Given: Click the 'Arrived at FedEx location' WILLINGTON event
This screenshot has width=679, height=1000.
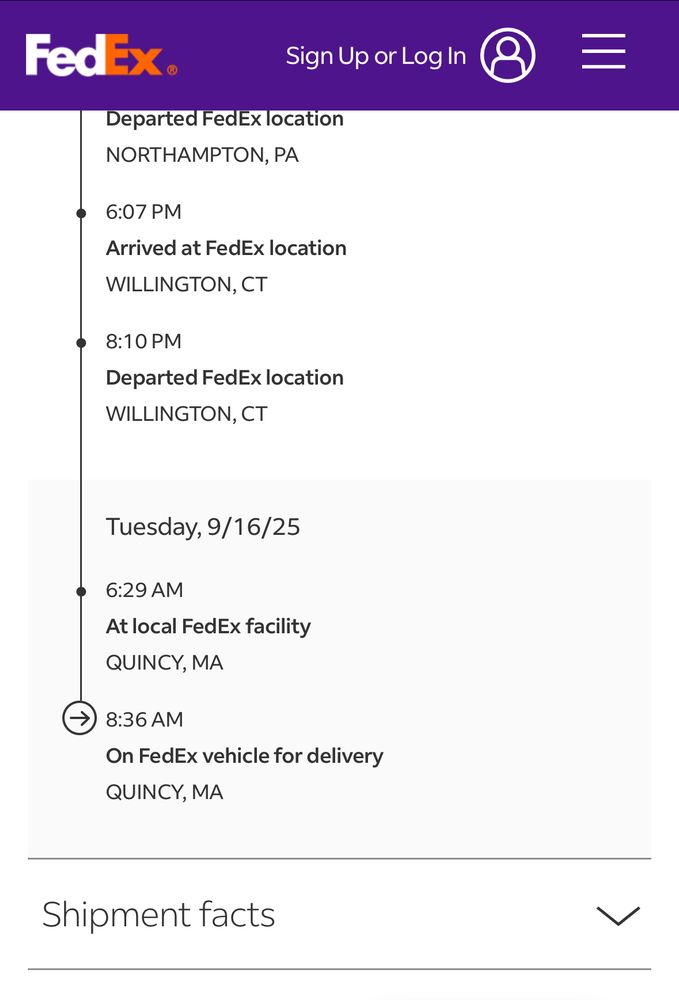Looking at the screenshot, I should click(226, 247).
